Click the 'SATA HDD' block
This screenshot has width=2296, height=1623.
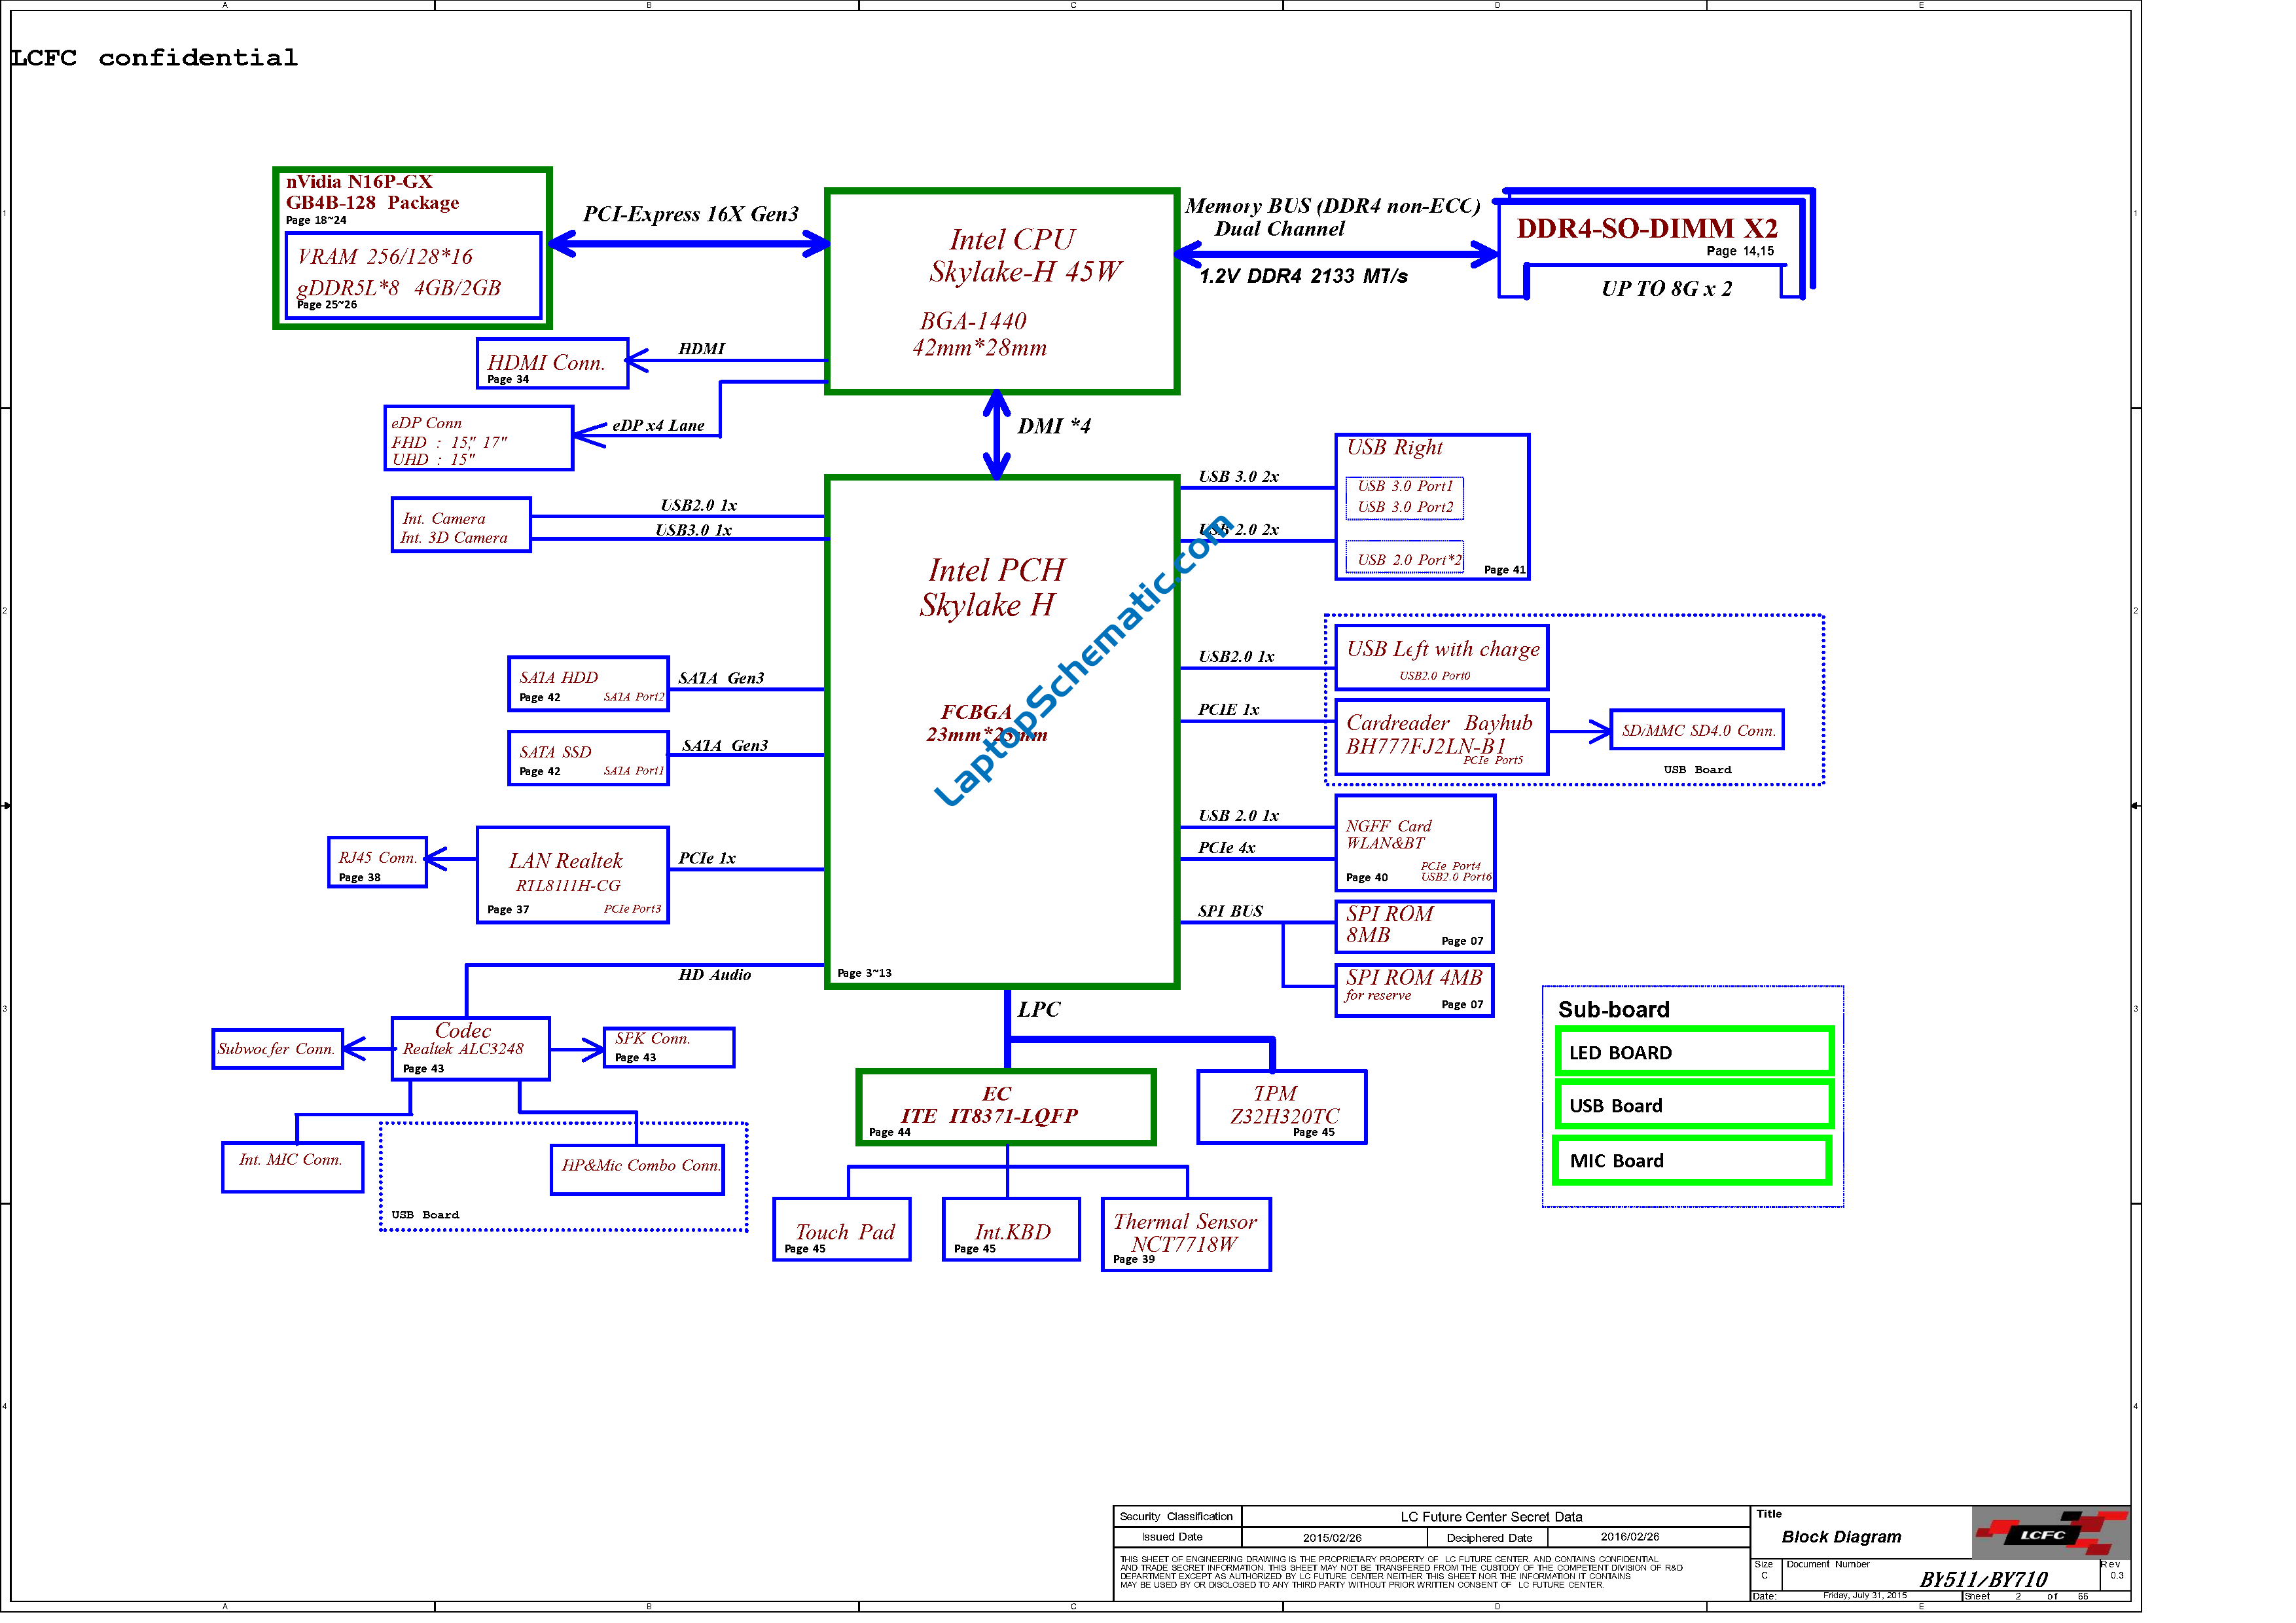tap(588, 684)
